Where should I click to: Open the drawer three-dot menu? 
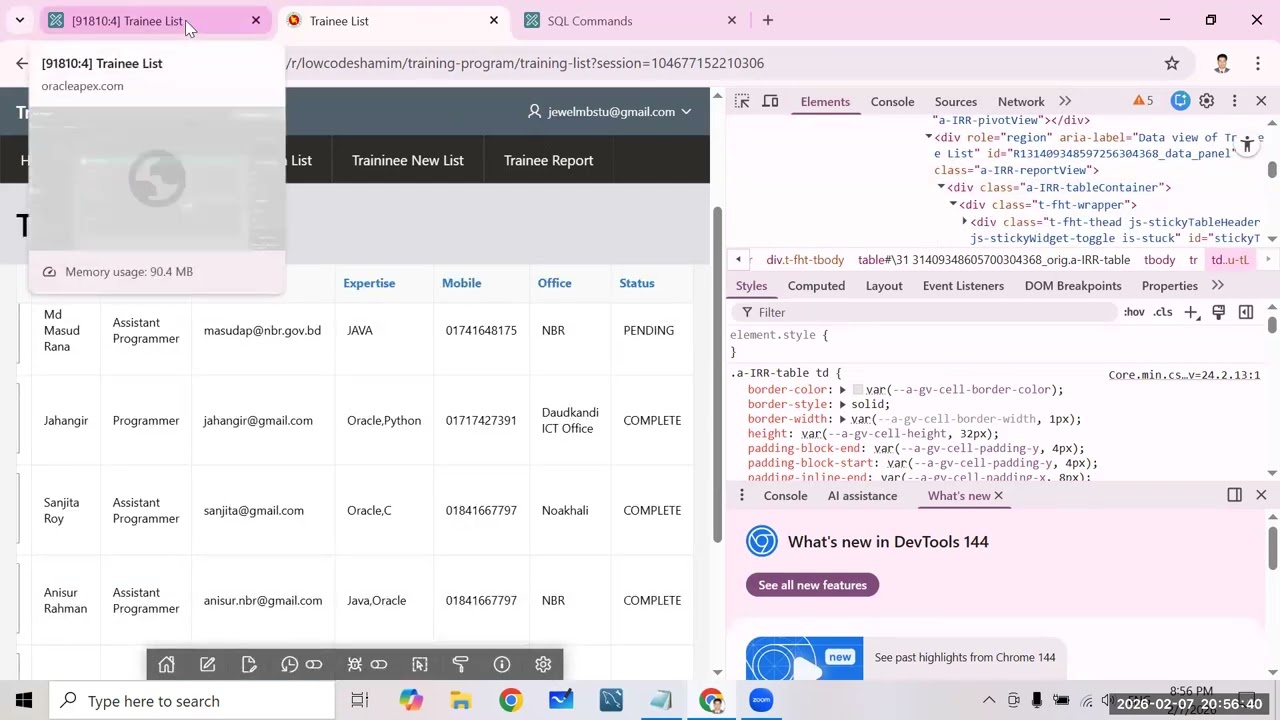coord(741,495)
